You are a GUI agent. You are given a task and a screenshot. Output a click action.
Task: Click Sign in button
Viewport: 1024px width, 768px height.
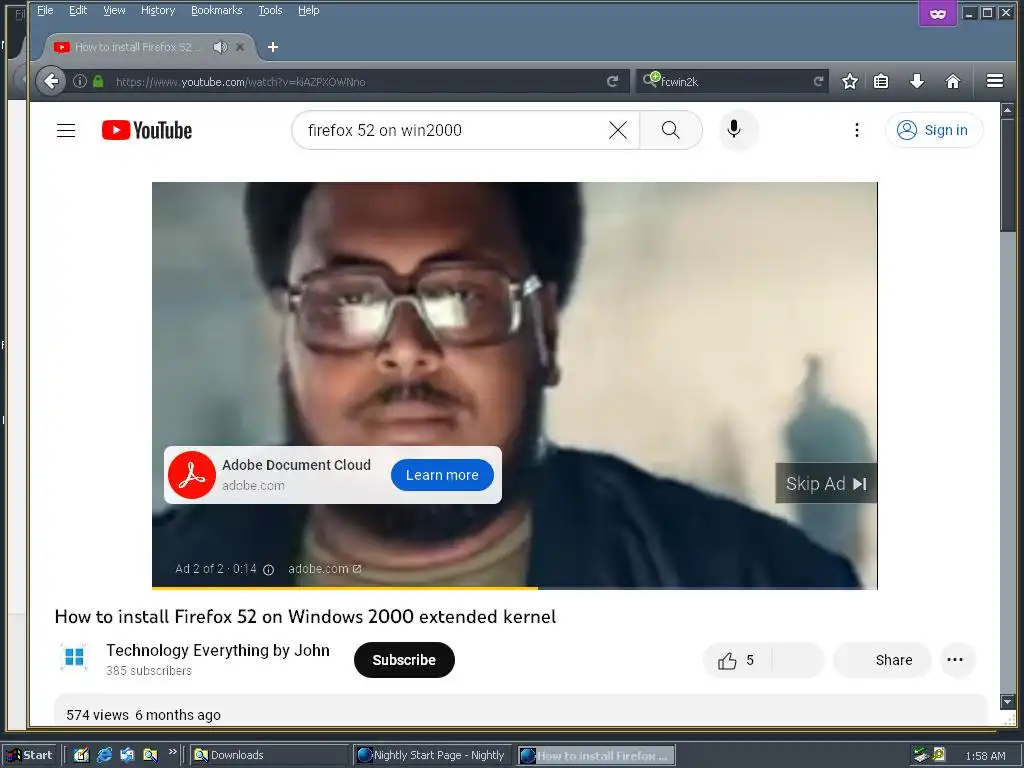point(934,130)
